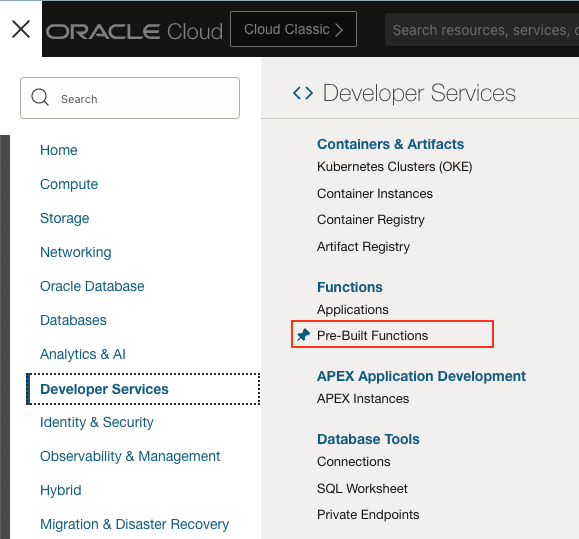
Task: Open Applications under Functions
Action: click(x=353, y=310)
